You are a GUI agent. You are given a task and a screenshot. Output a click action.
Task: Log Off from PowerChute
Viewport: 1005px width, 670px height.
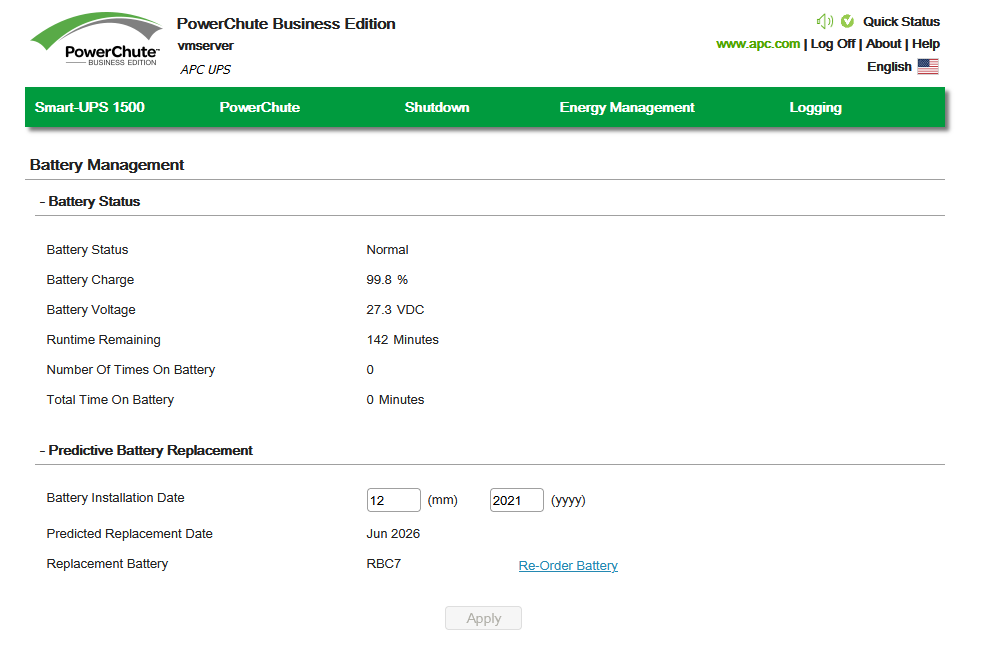pyautogui.click(x=832, y=44)
